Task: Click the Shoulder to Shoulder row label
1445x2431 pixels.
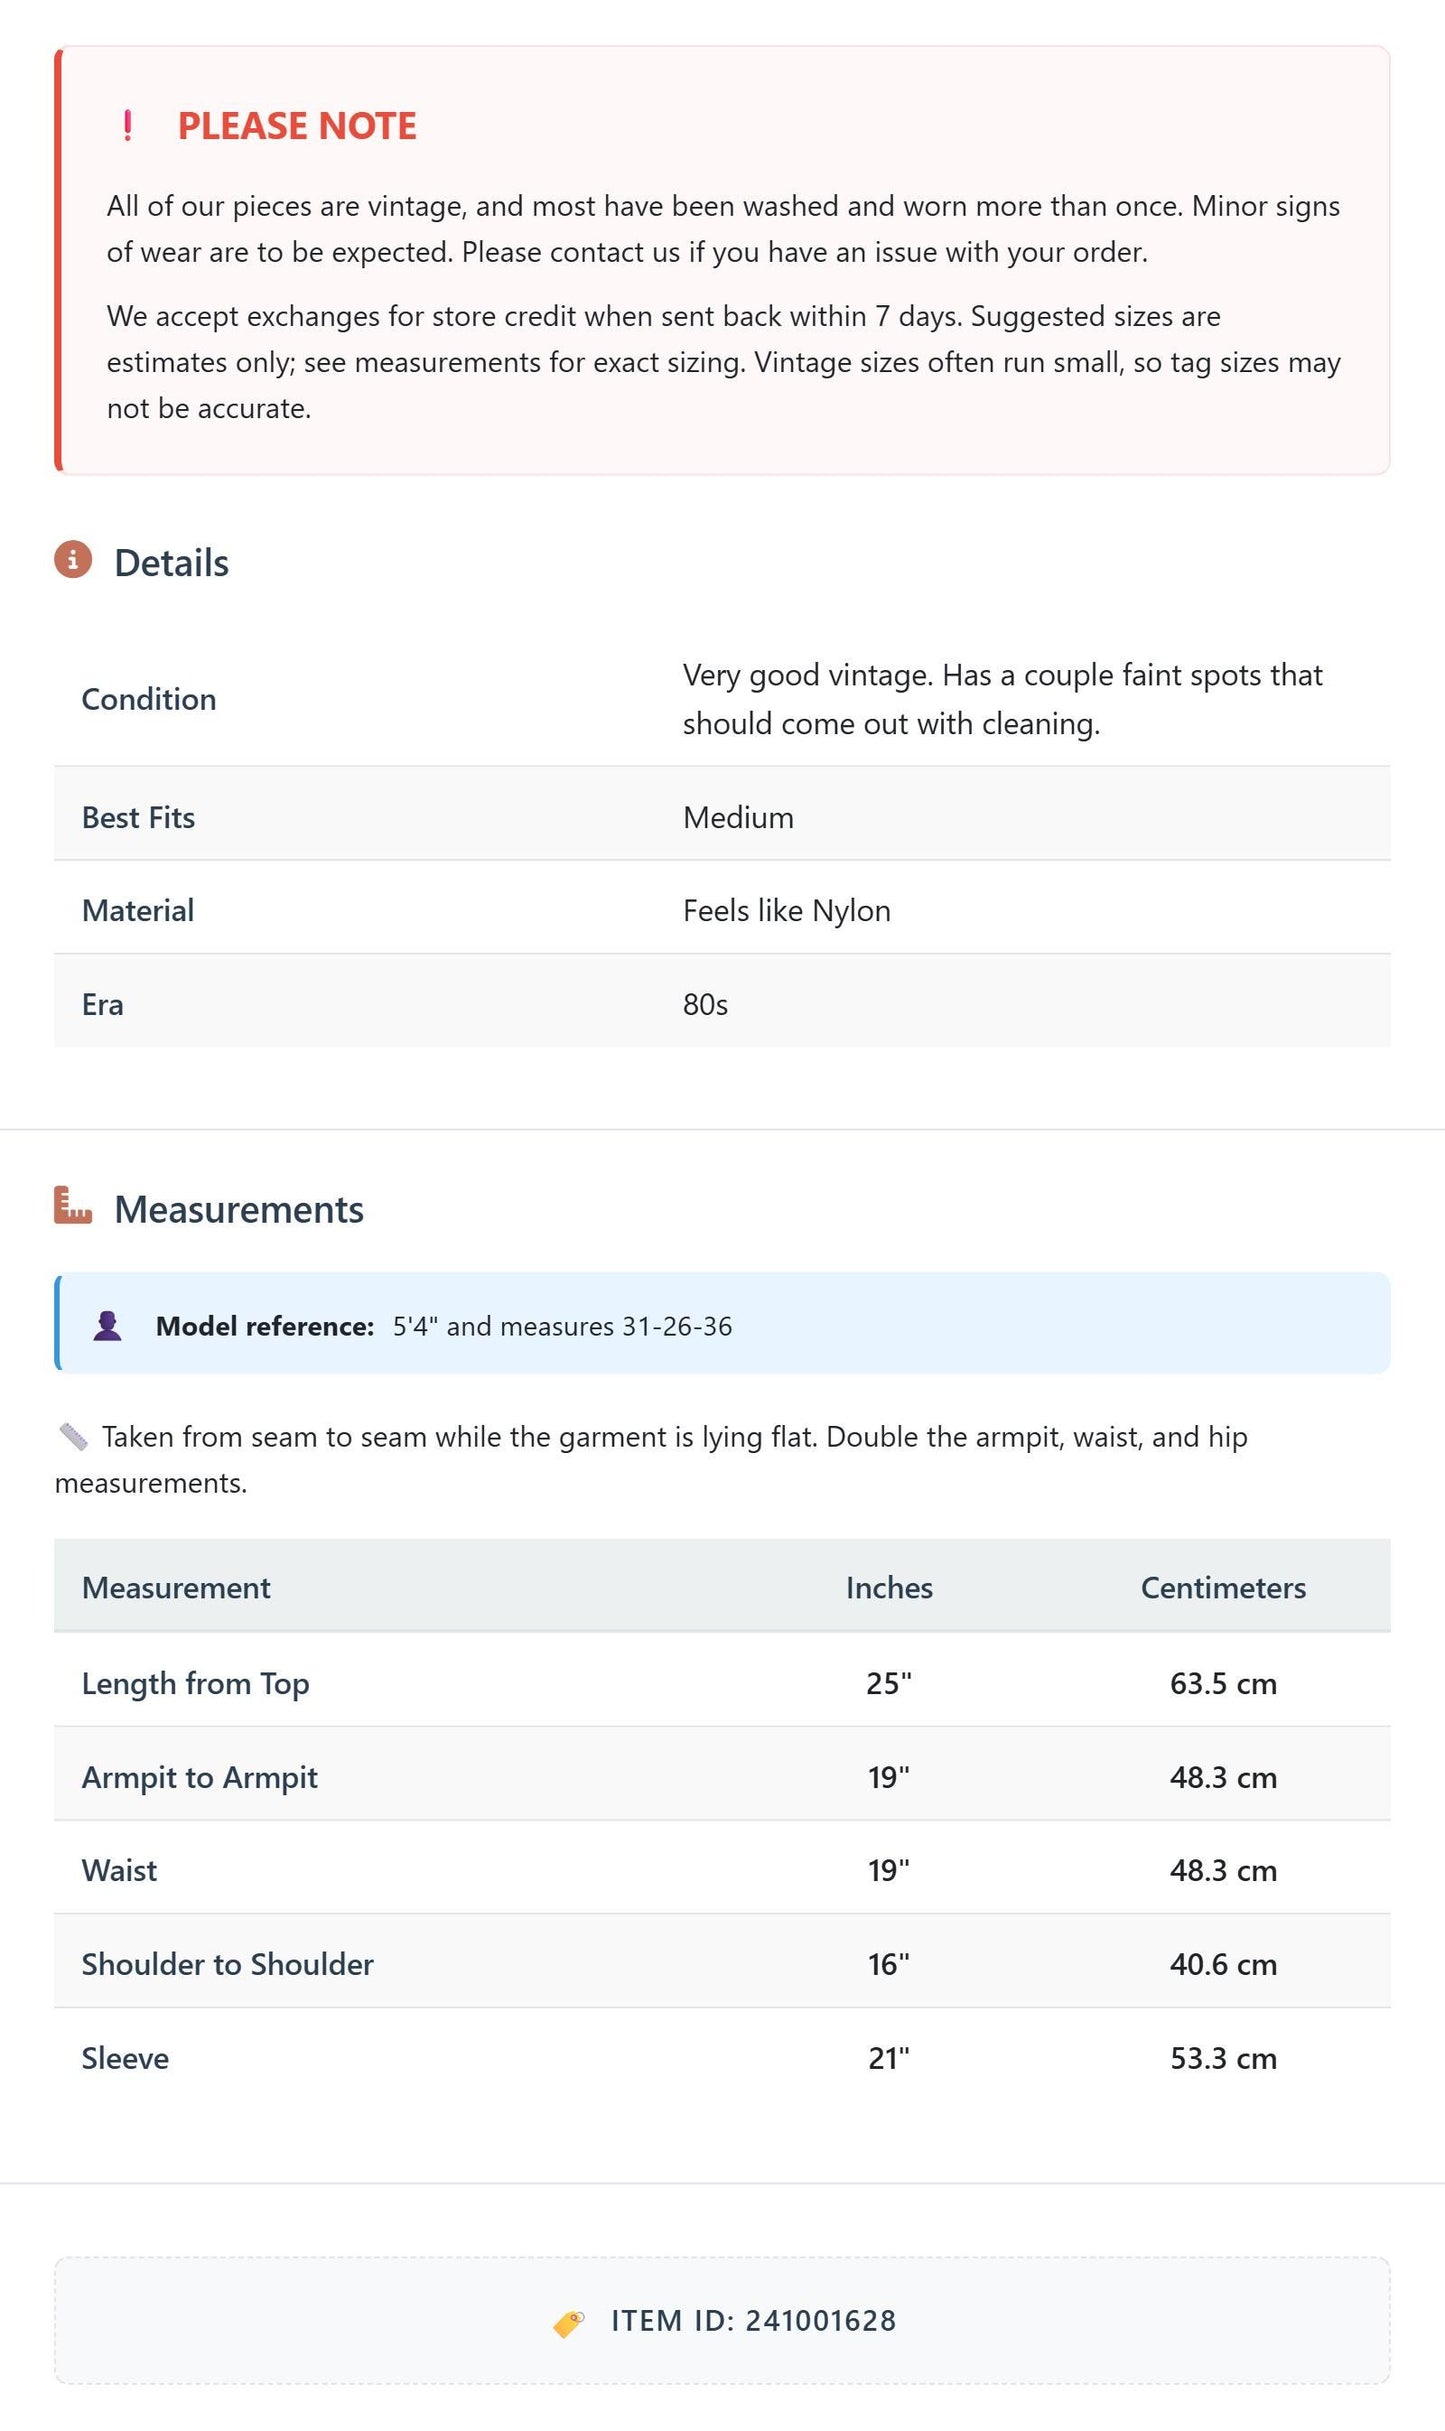Action: pos(228,1964)
